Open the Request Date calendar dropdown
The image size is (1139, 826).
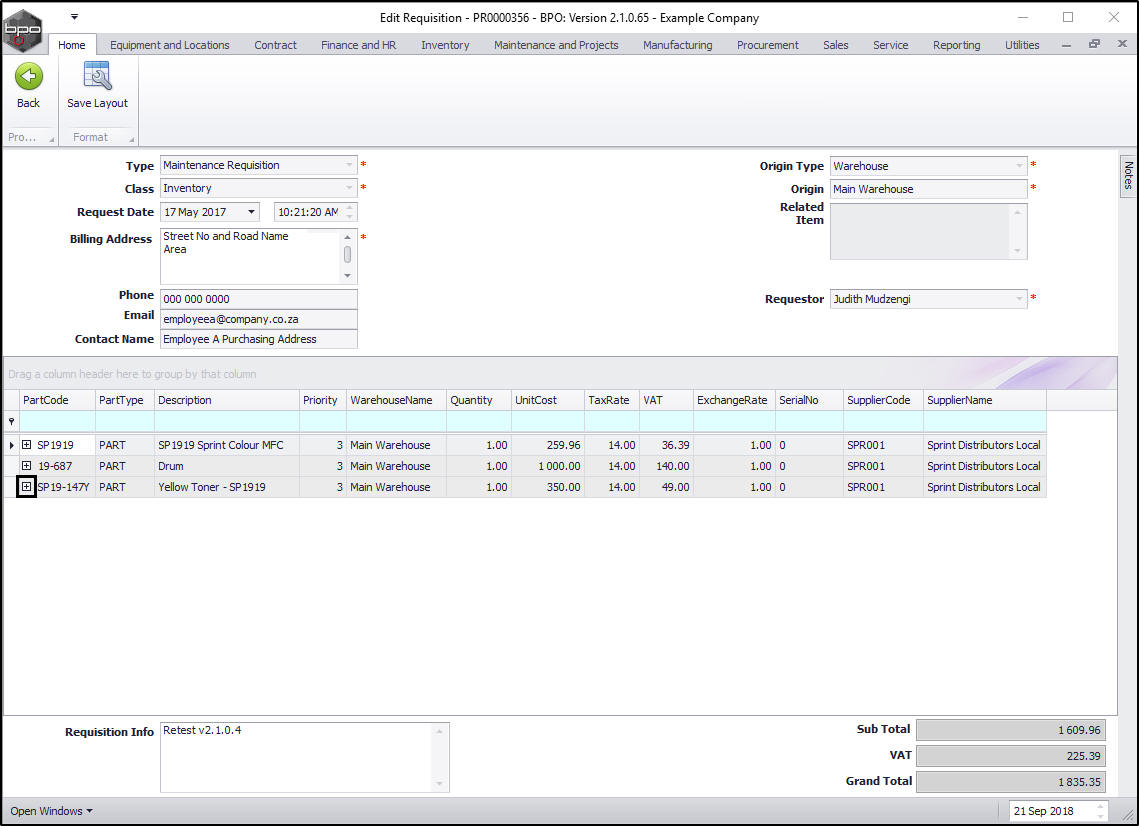251,212
